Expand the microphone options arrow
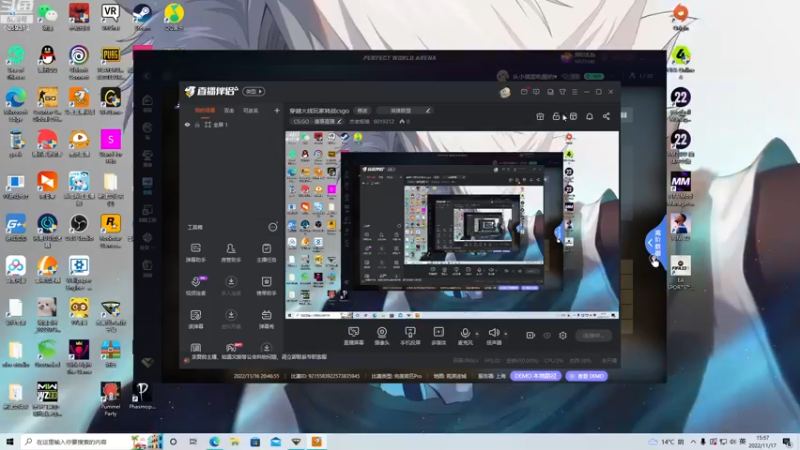Viewport: 800px width, 450px height. [478, 334]
